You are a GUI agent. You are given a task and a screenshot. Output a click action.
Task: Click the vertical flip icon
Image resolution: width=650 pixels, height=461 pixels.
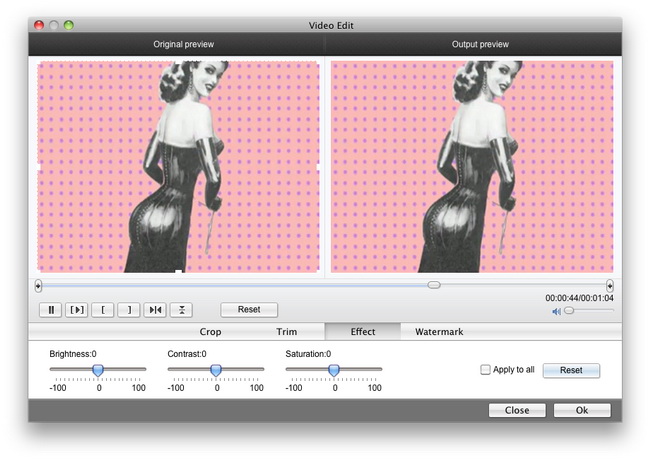click(x=181, y=310)
